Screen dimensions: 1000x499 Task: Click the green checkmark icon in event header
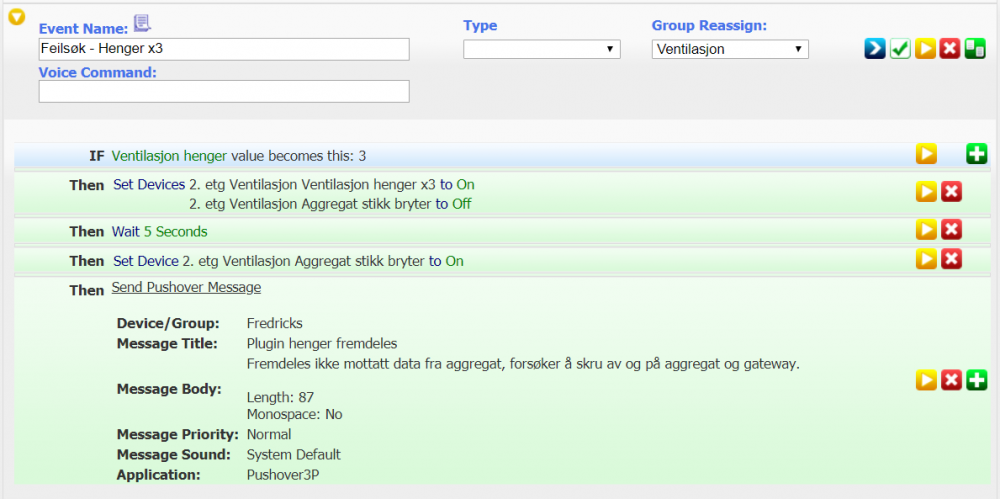[900, 49]
